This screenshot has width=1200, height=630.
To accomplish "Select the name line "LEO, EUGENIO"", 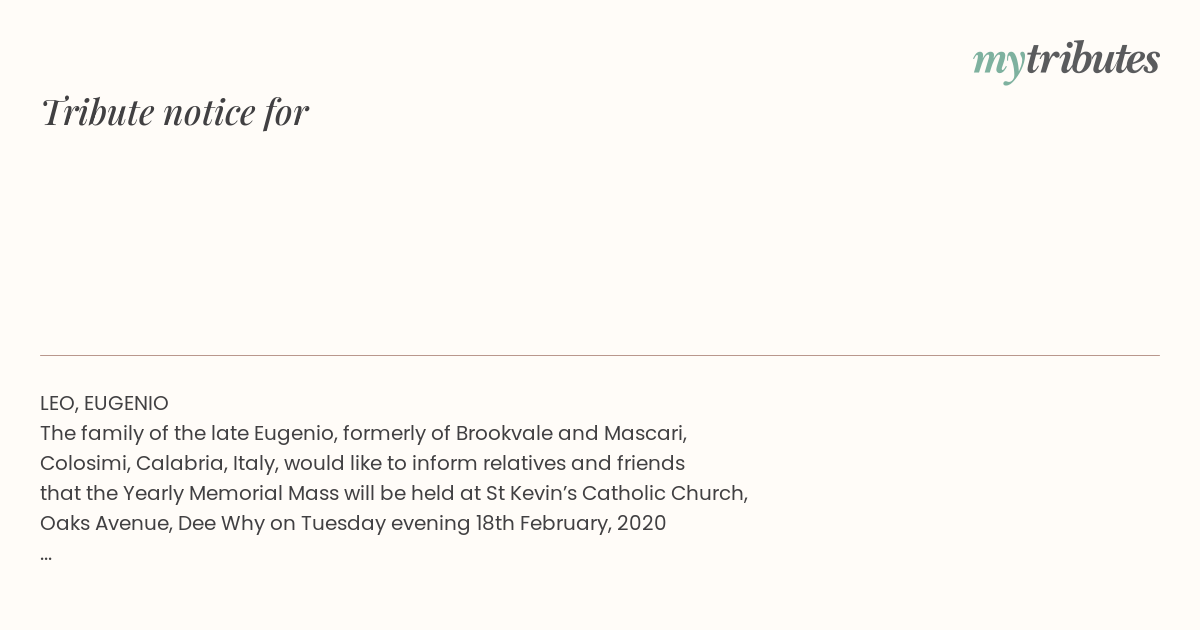I will [x=104, y=403].
